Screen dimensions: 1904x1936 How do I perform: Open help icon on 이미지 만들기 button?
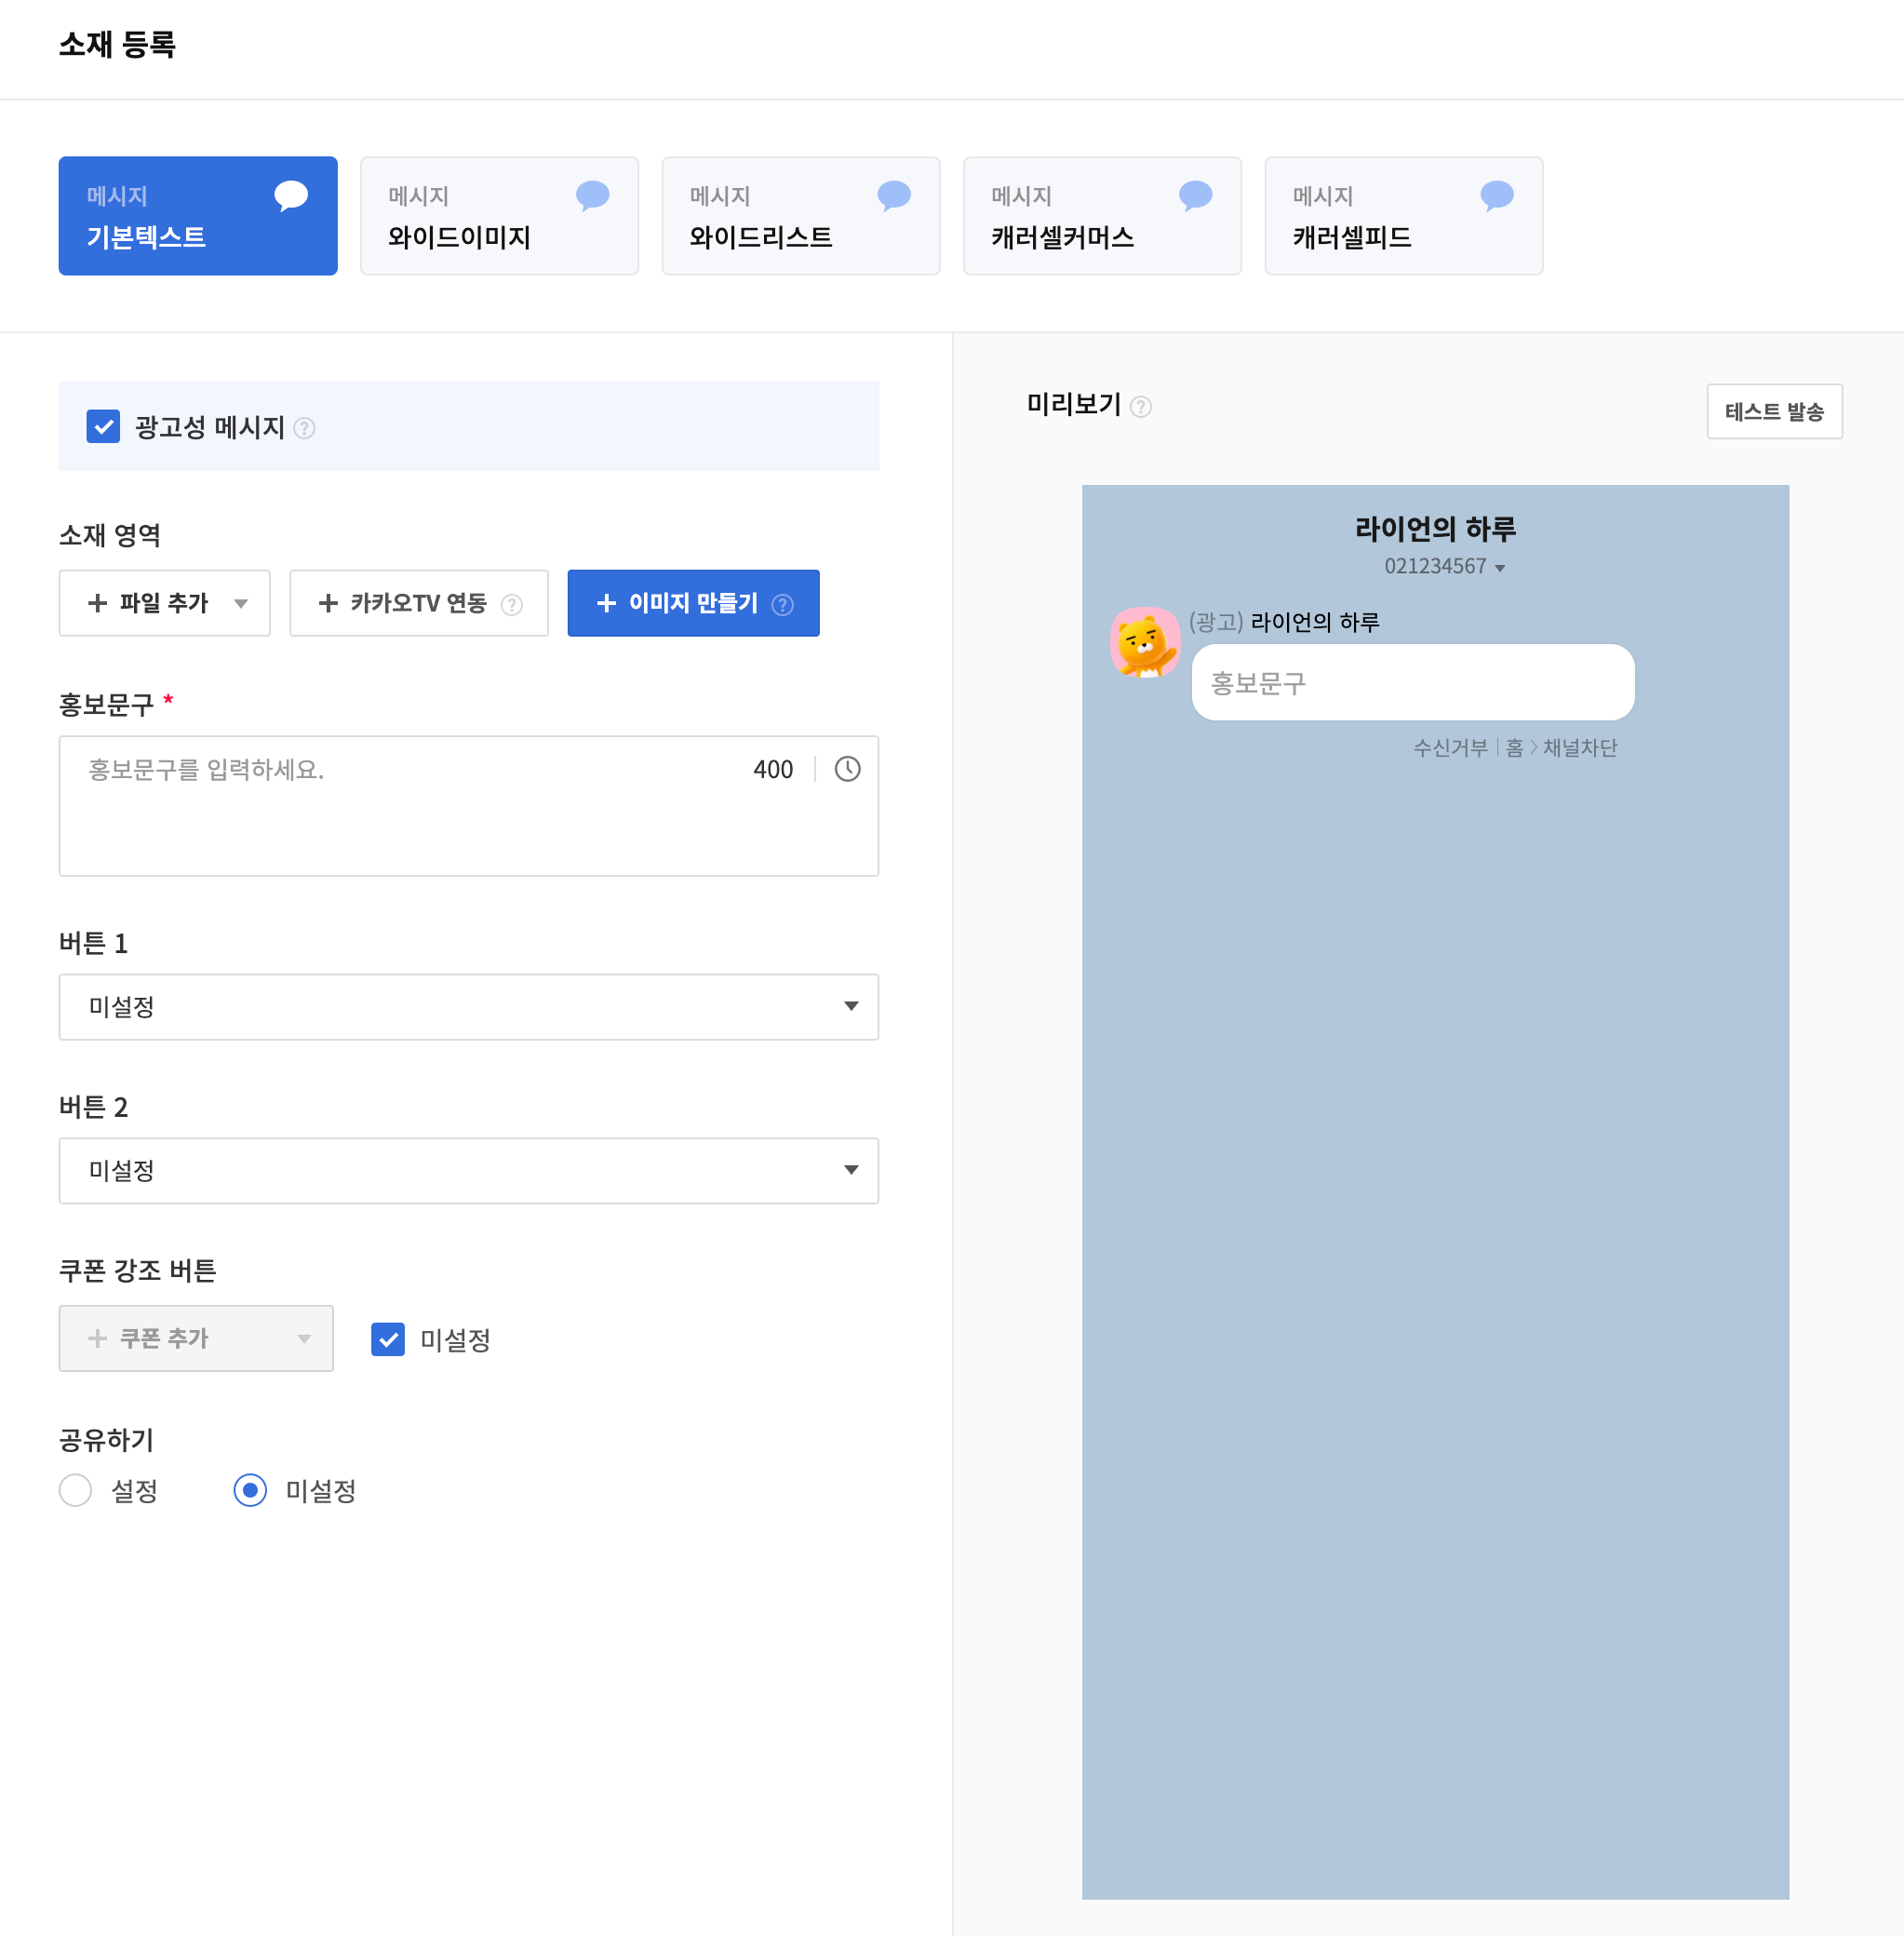pyautogui.click(x=783, y=604)
